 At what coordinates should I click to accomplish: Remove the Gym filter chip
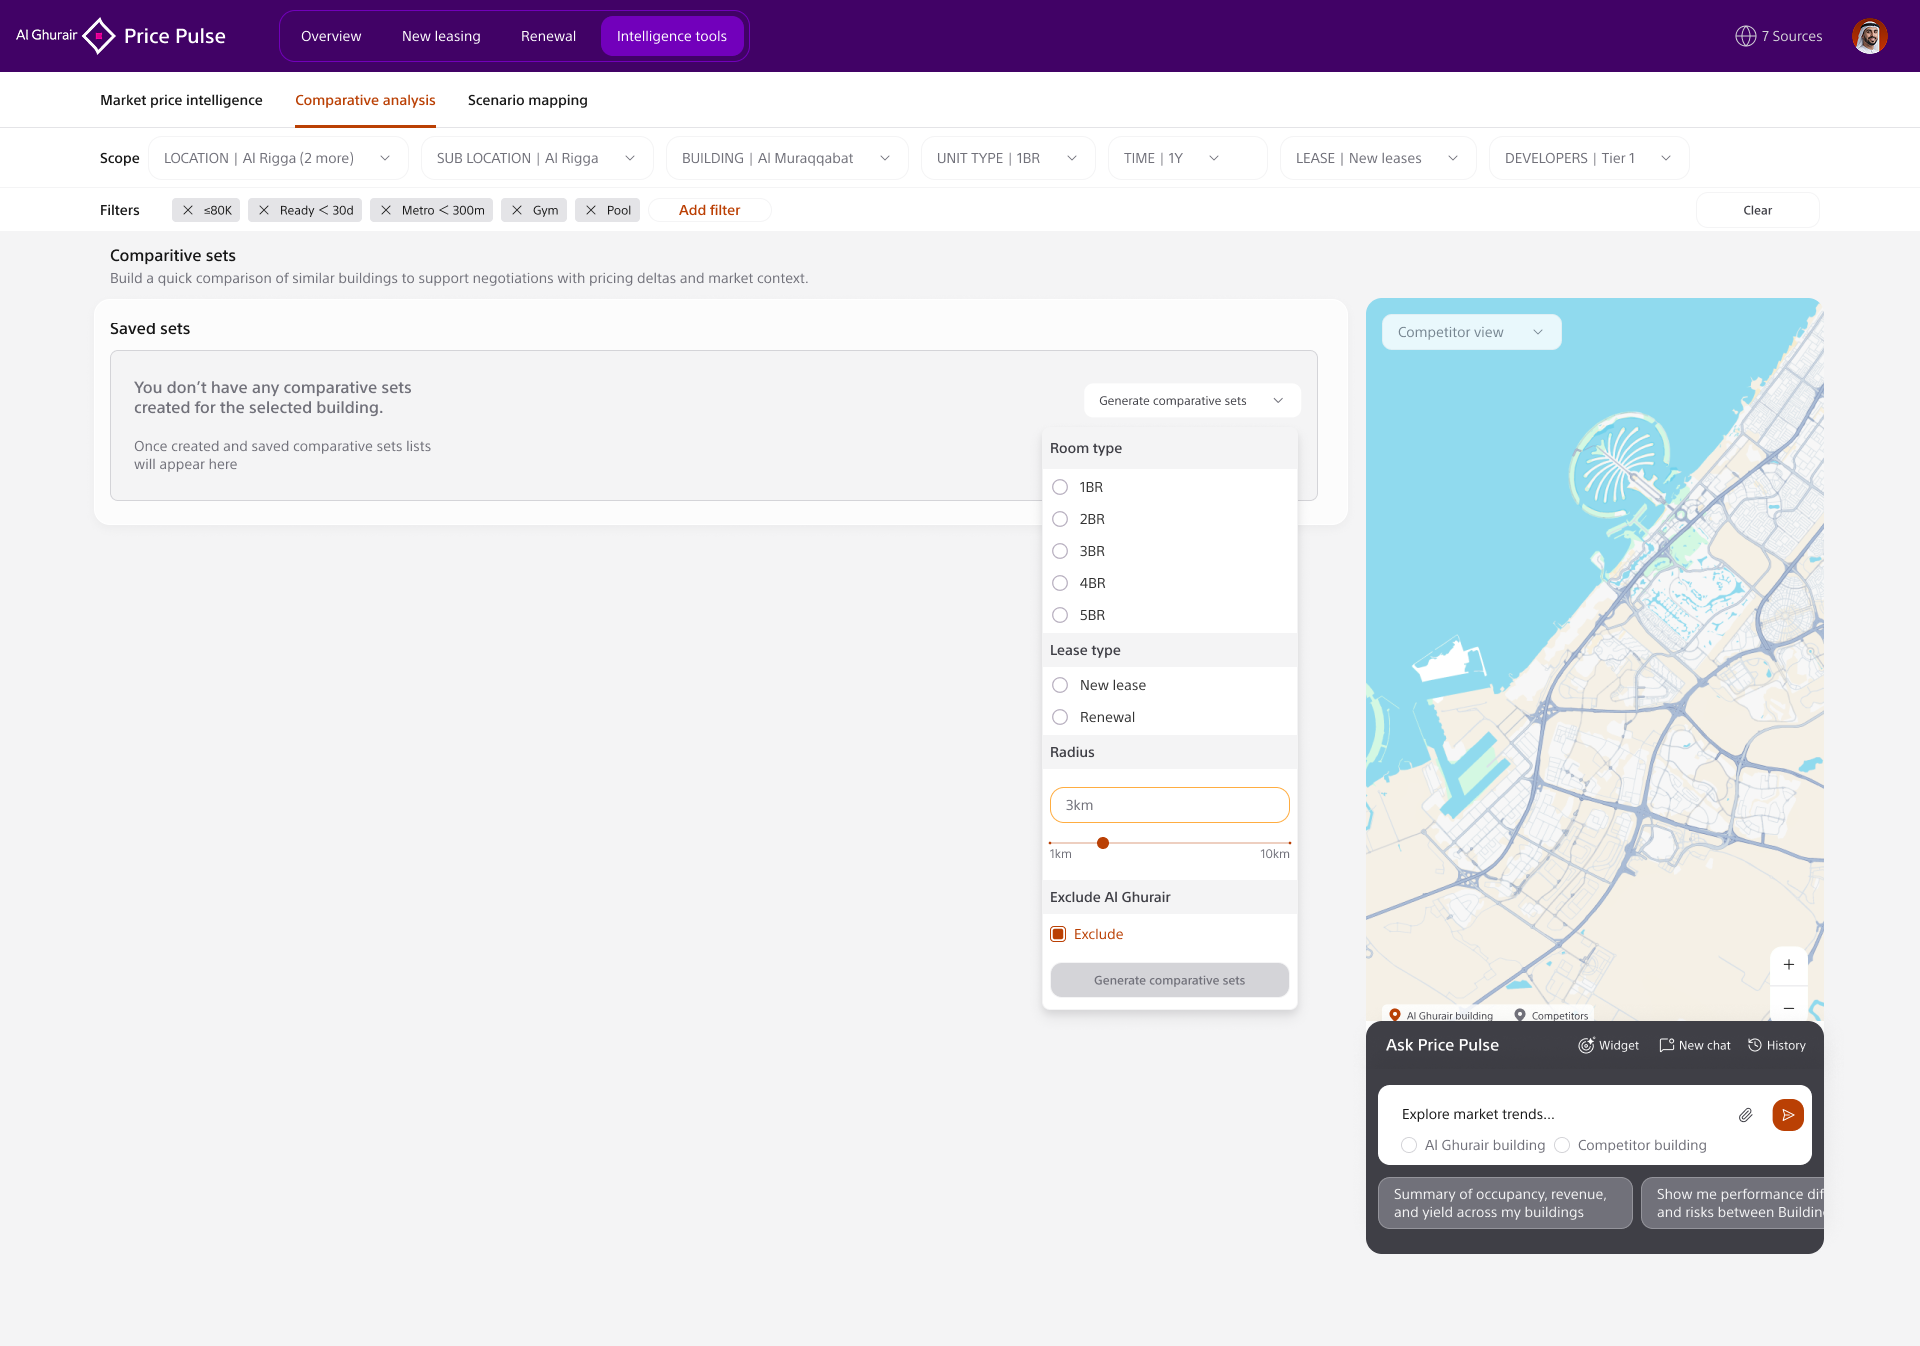point(517,210)
